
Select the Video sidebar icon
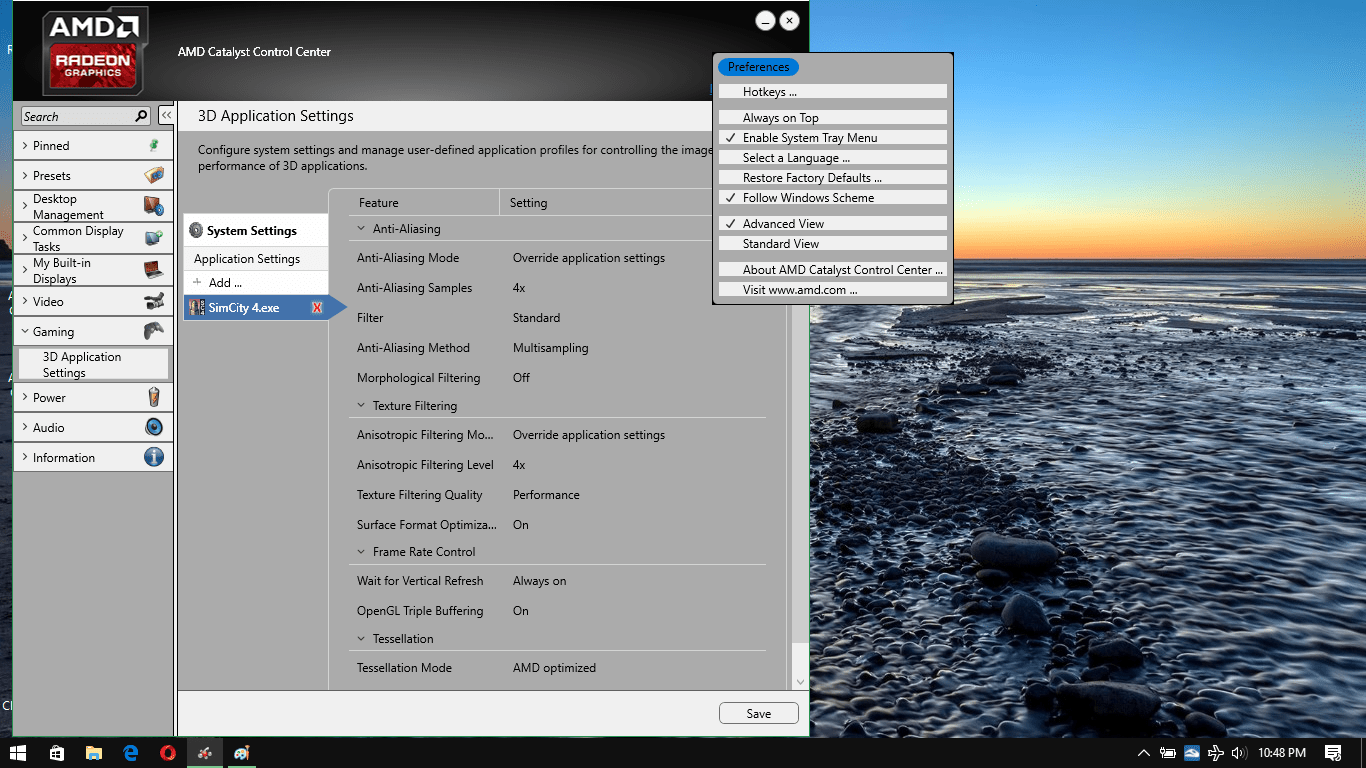[153, 301]
